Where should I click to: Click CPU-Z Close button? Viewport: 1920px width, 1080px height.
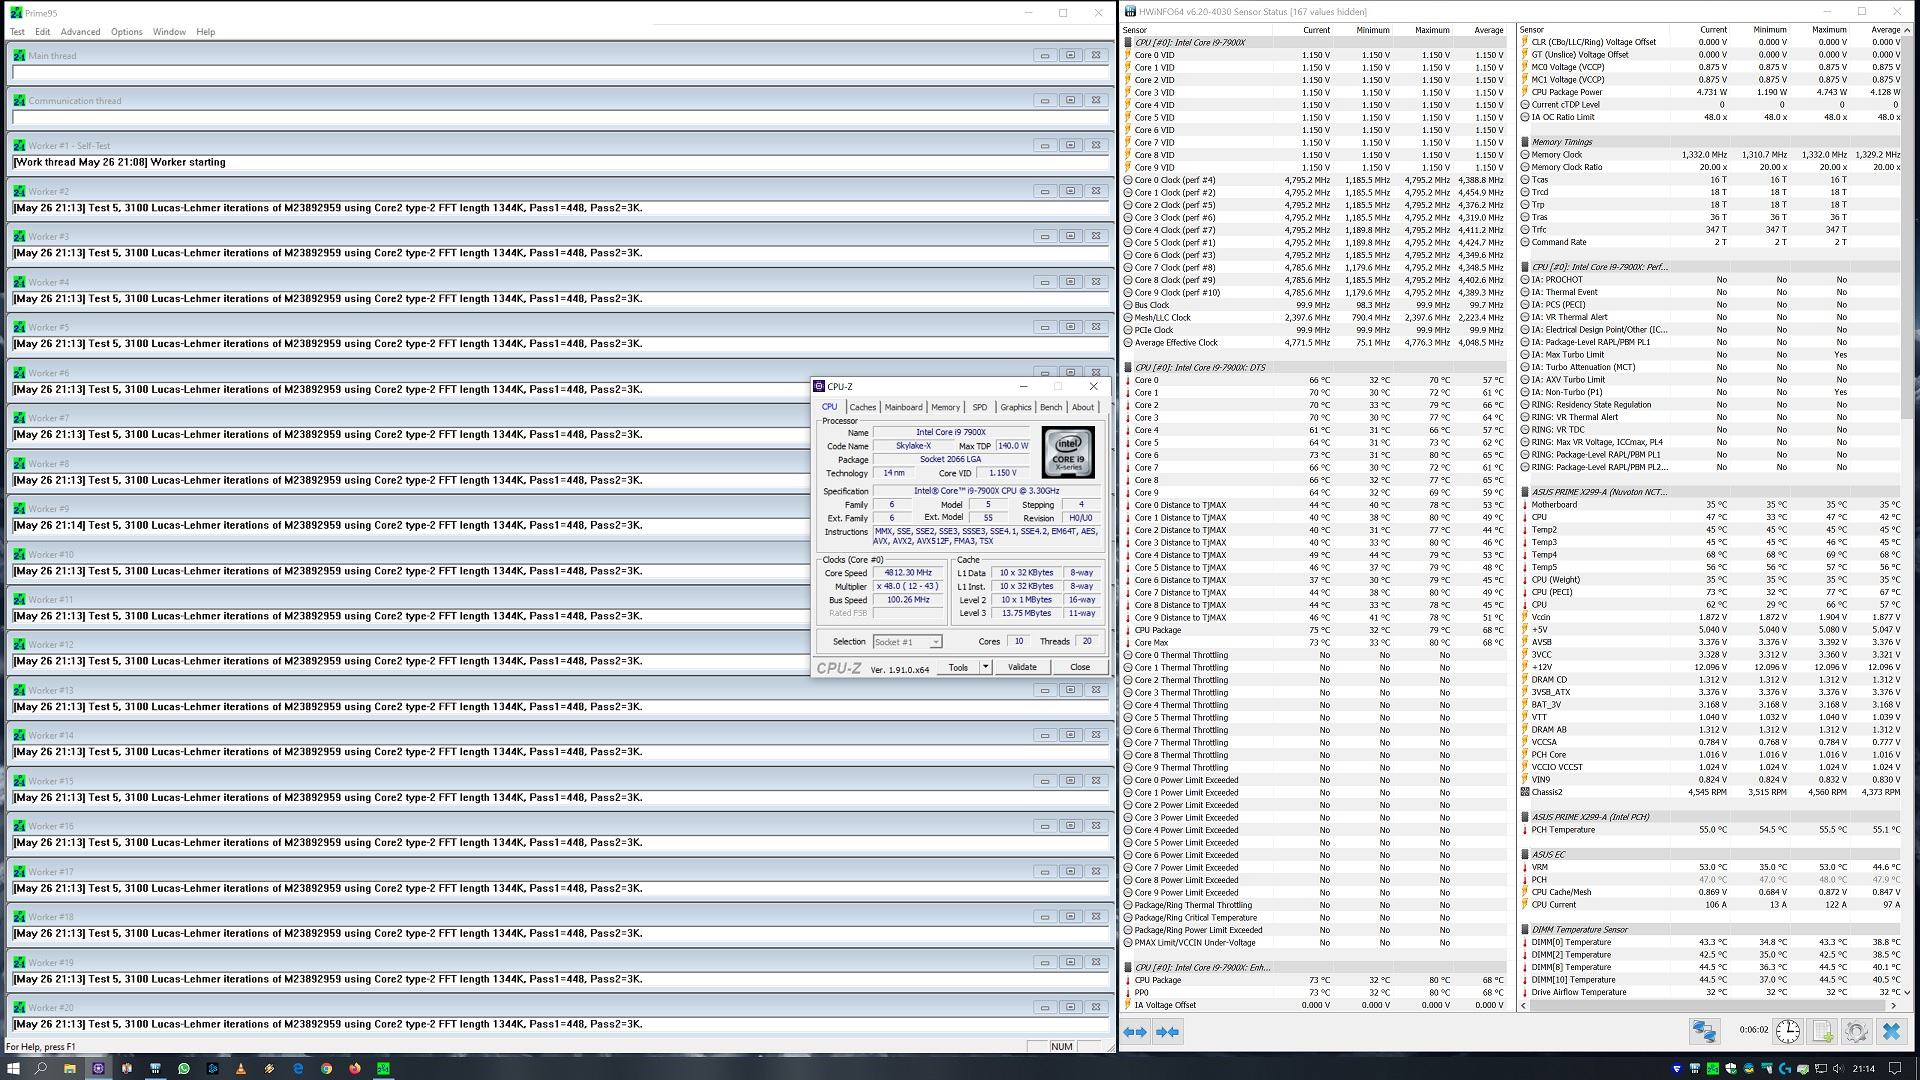pos(1080,667)
